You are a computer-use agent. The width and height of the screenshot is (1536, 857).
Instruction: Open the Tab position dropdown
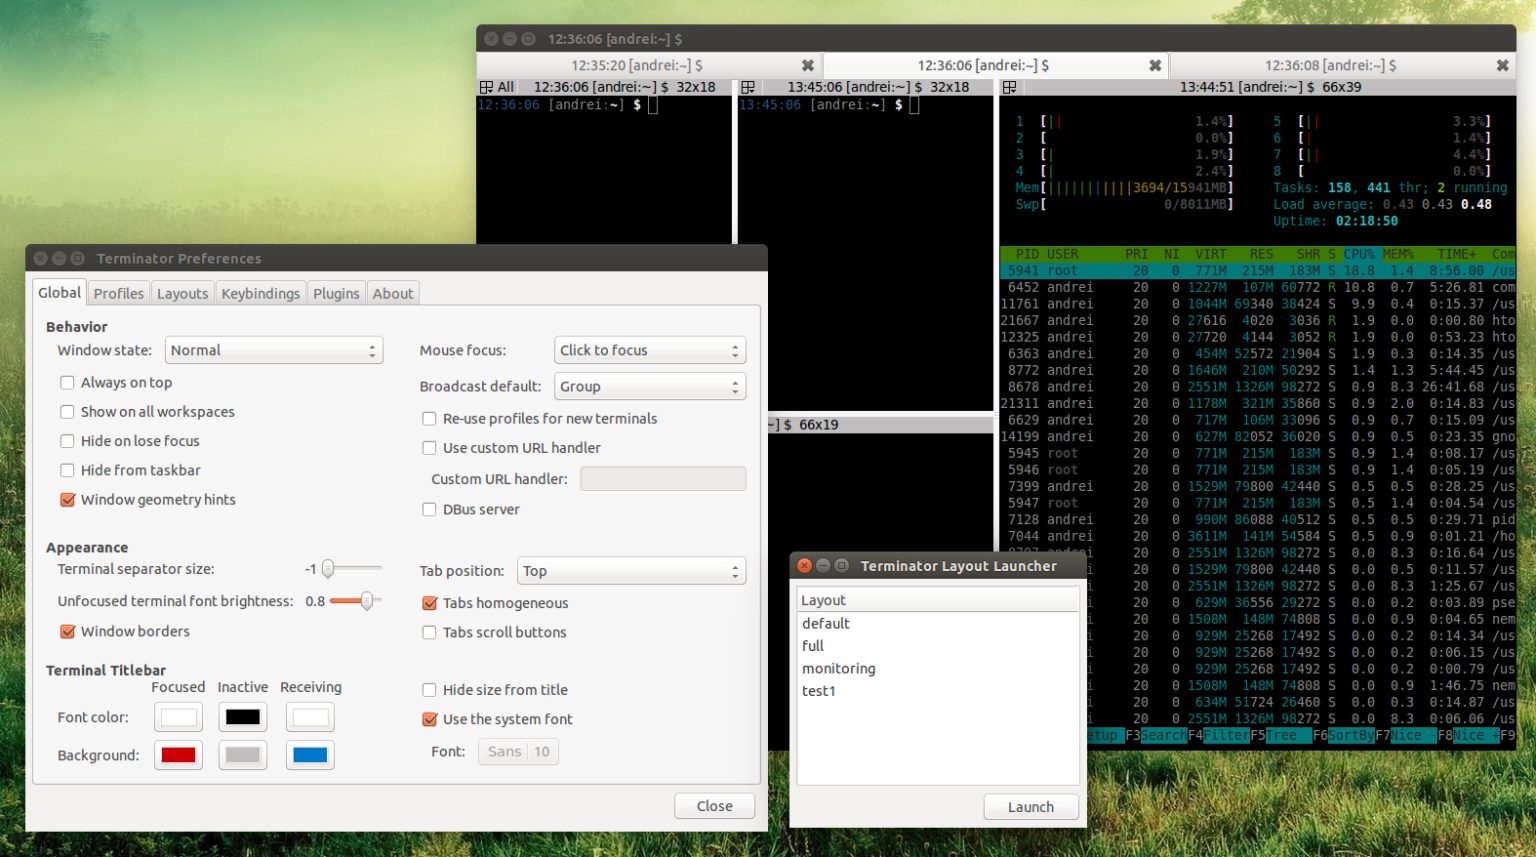(631, 570)
